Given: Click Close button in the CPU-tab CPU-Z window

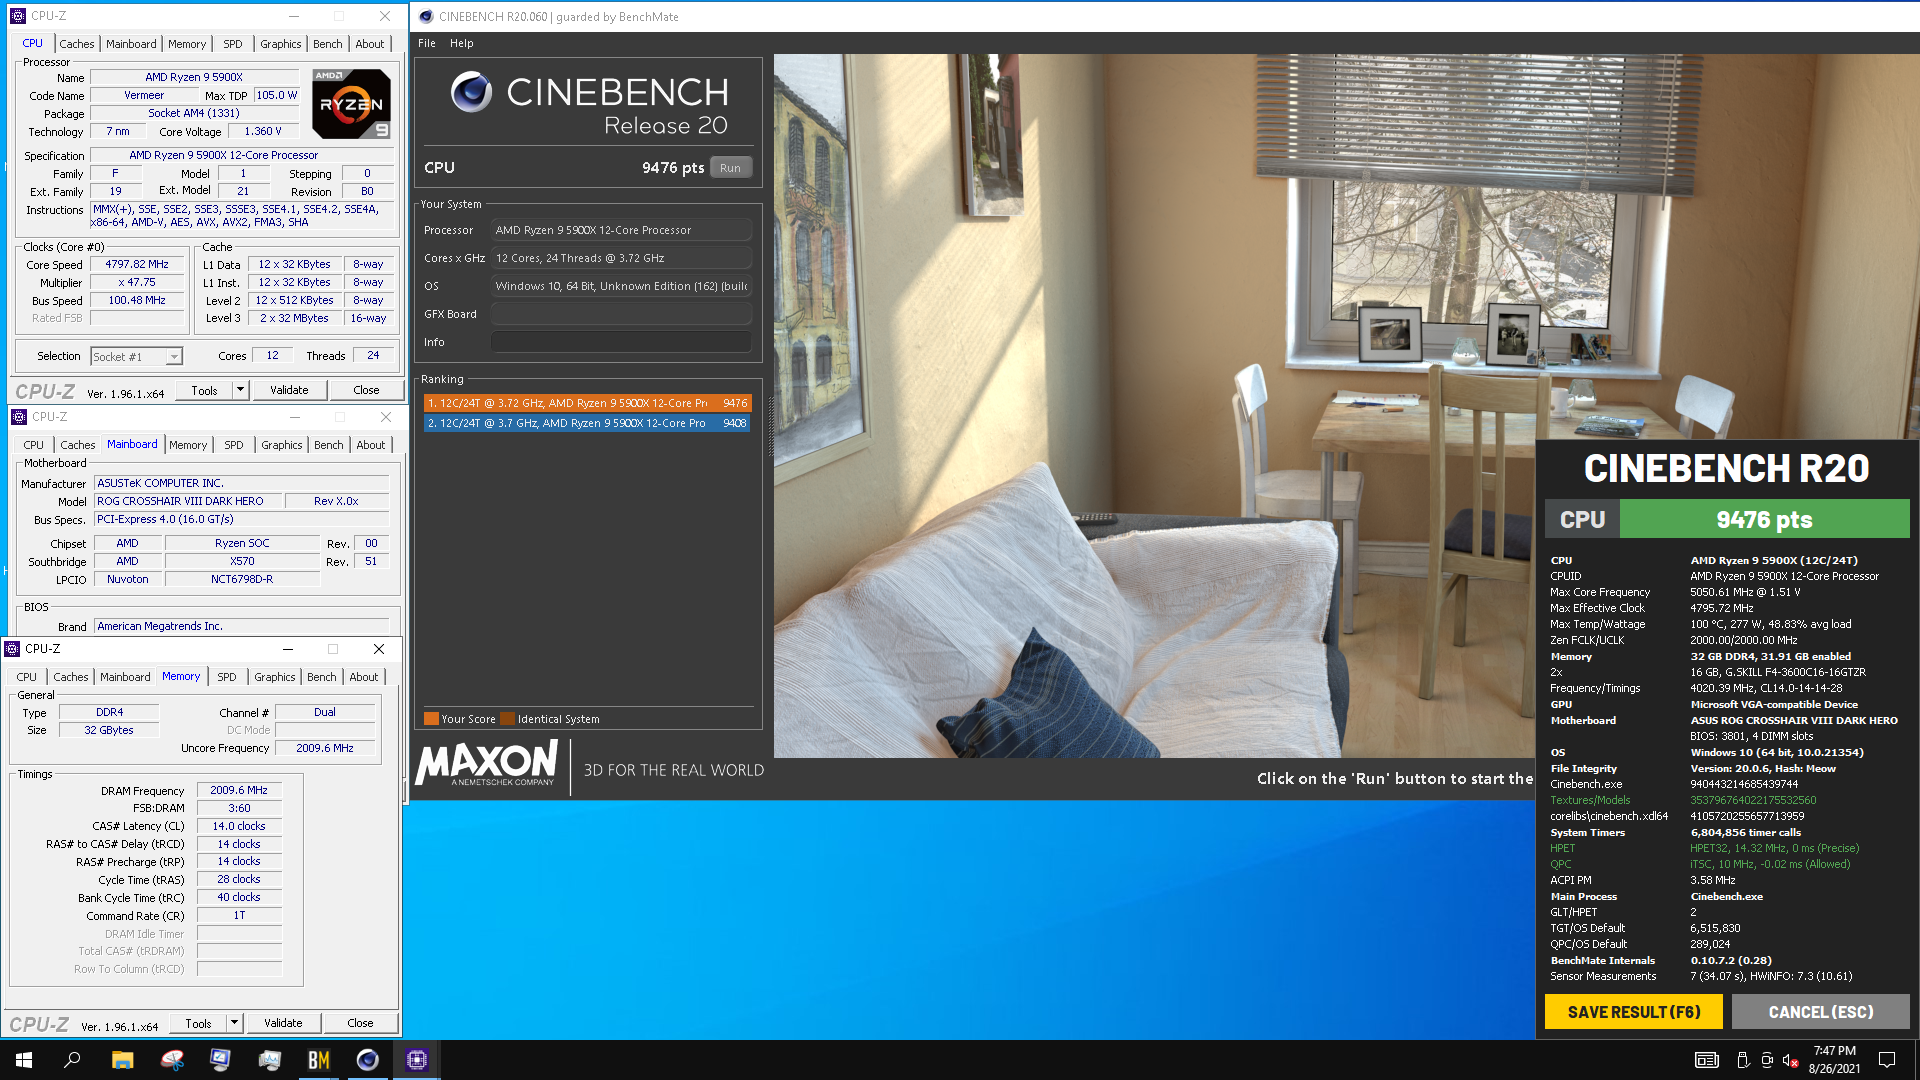Looking at the screenshot, I should coord(366,390).
